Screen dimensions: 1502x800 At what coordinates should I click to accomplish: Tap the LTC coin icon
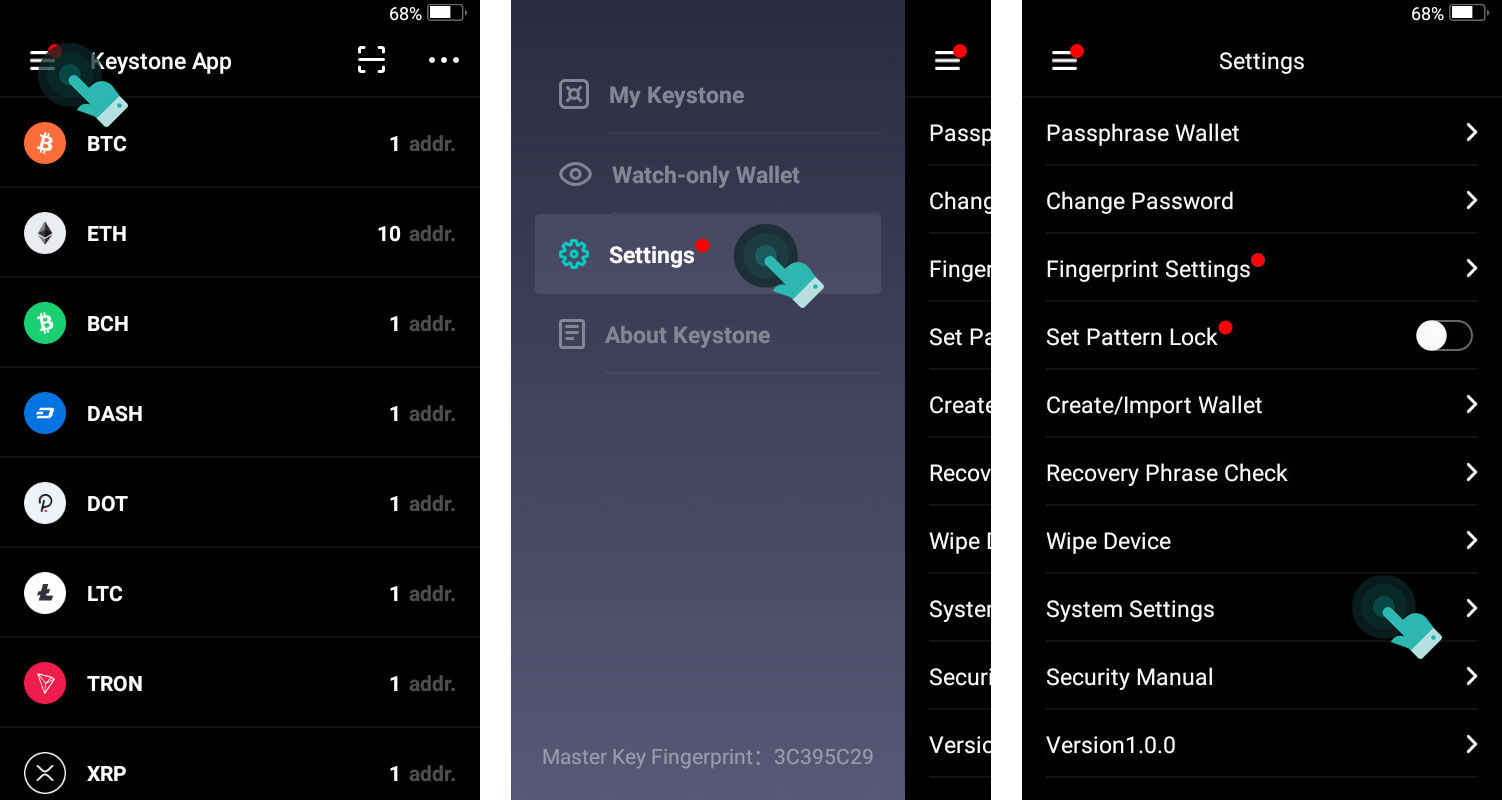point(45,593)
